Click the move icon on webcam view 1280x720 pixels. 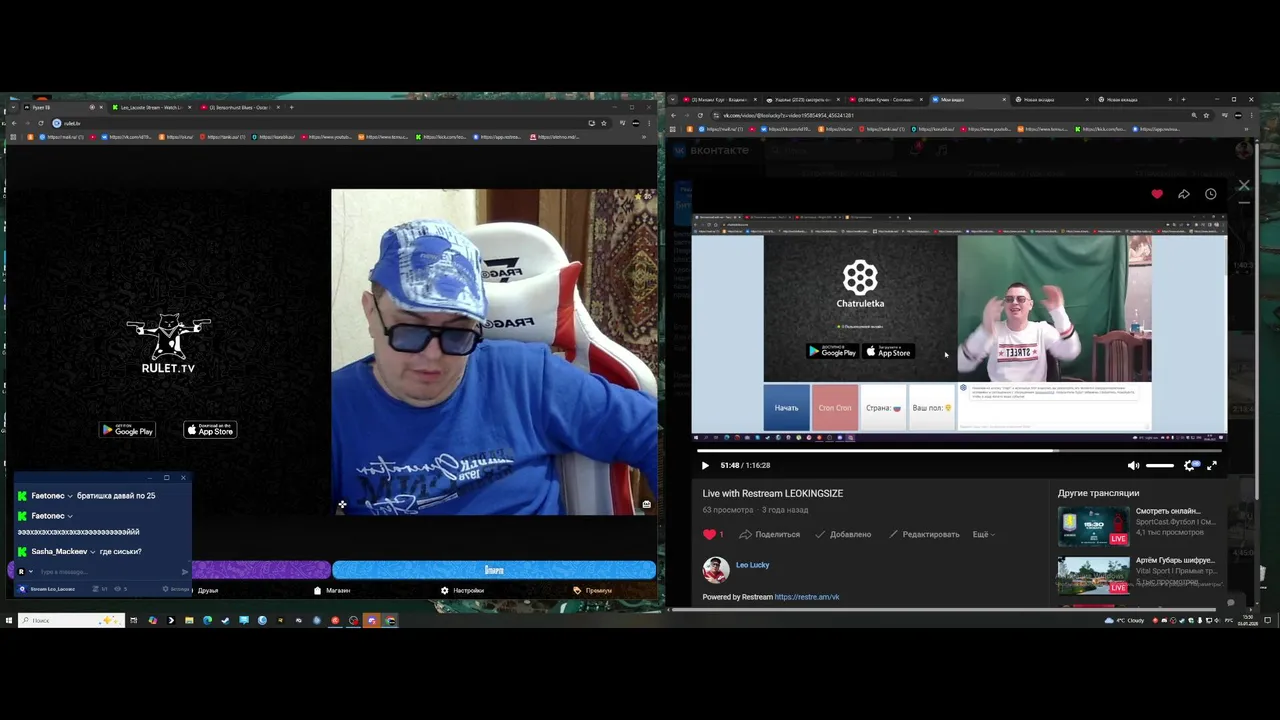coord(342,504)
